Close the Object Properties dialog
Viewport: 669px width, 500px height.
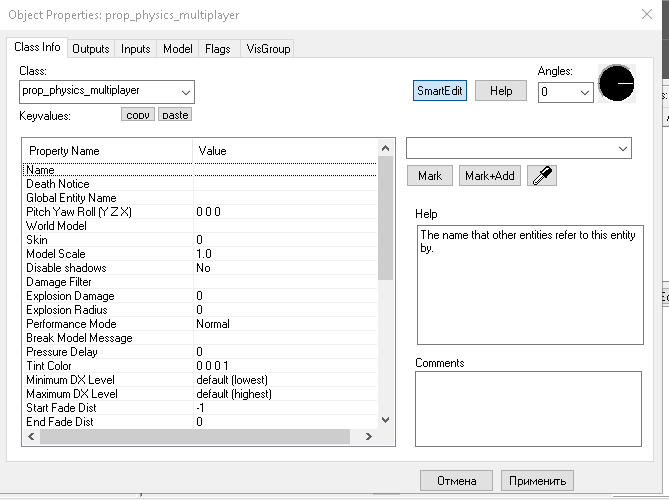coord(647,14)
